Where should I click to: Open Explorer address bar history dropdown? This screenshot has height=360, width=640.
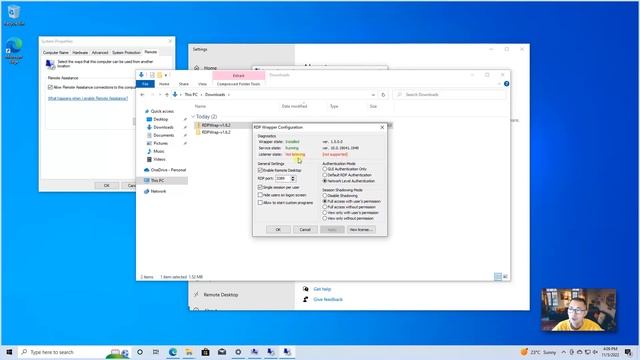[373, 95]
